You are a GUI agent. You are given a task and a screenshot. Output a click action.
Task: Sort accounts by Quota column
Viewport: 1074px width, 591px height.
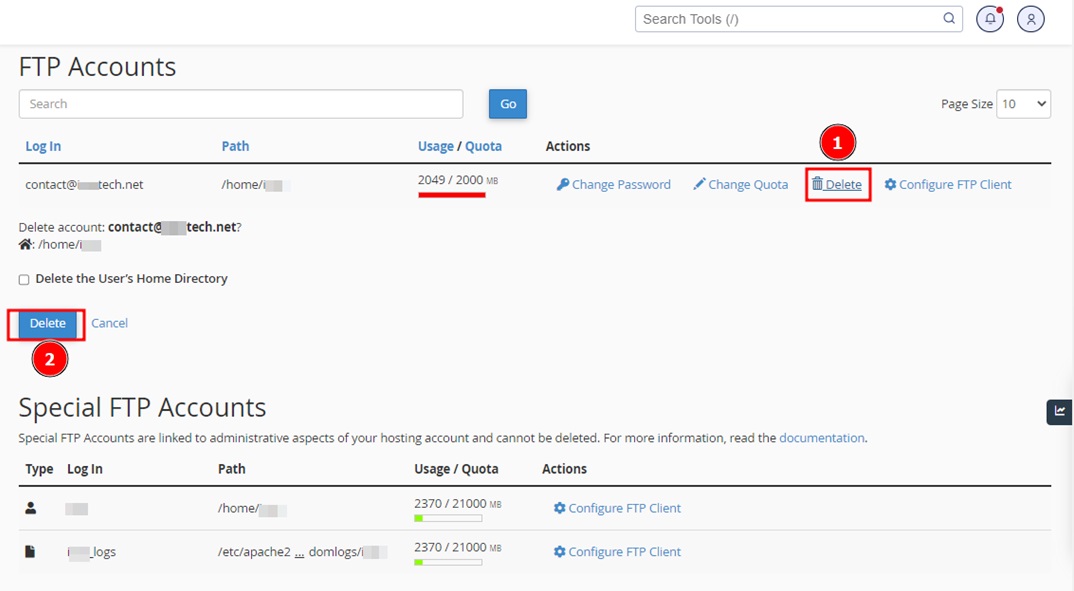484,146
